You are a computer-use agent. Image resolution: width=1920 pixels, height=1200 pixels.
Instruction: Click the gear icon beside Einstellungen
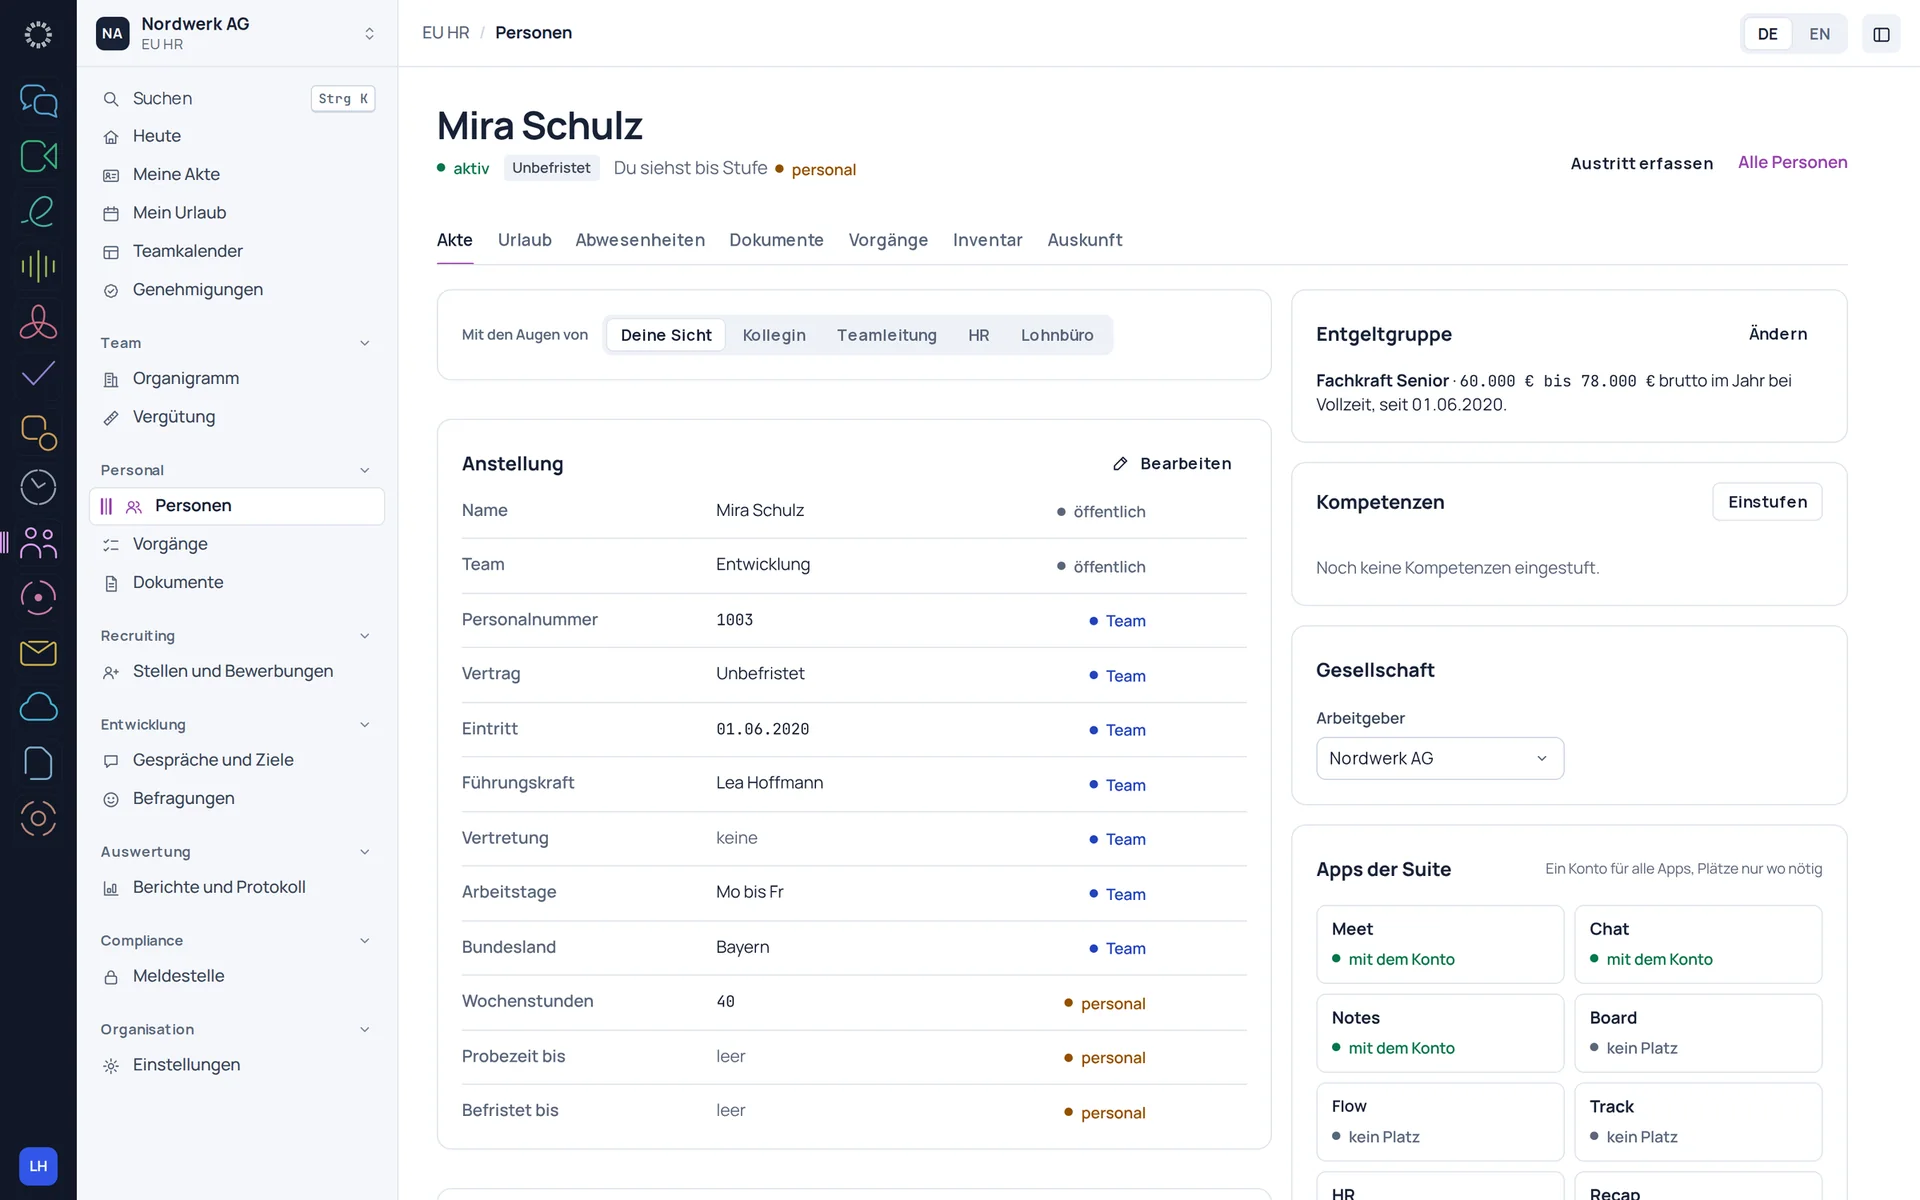coord(111,1066)
